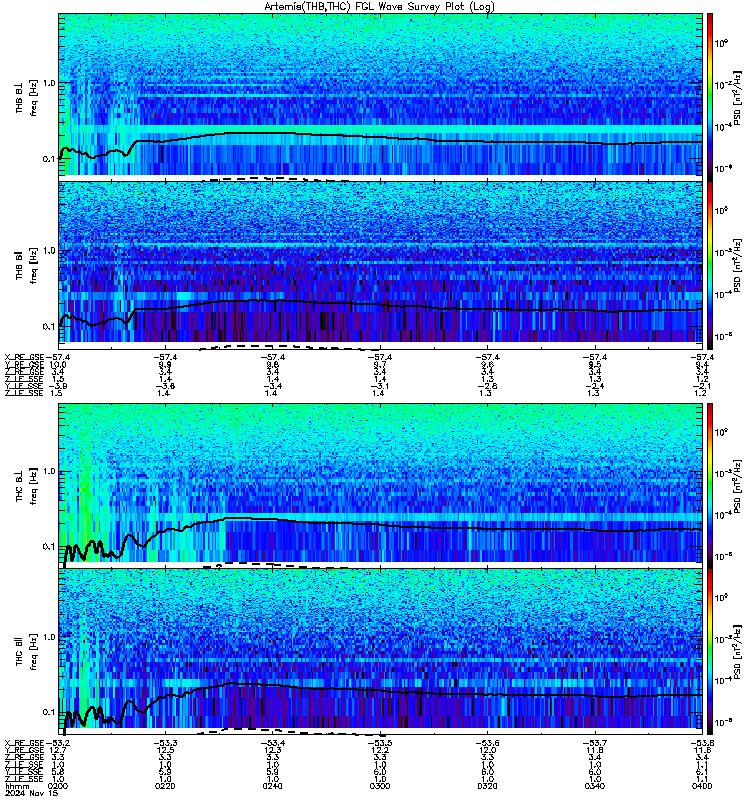Viewport: 750px width, 800px height.
Task: Click the 1.0 frequency tick of THB B-perpendicular panel
Action: point(49,83)
